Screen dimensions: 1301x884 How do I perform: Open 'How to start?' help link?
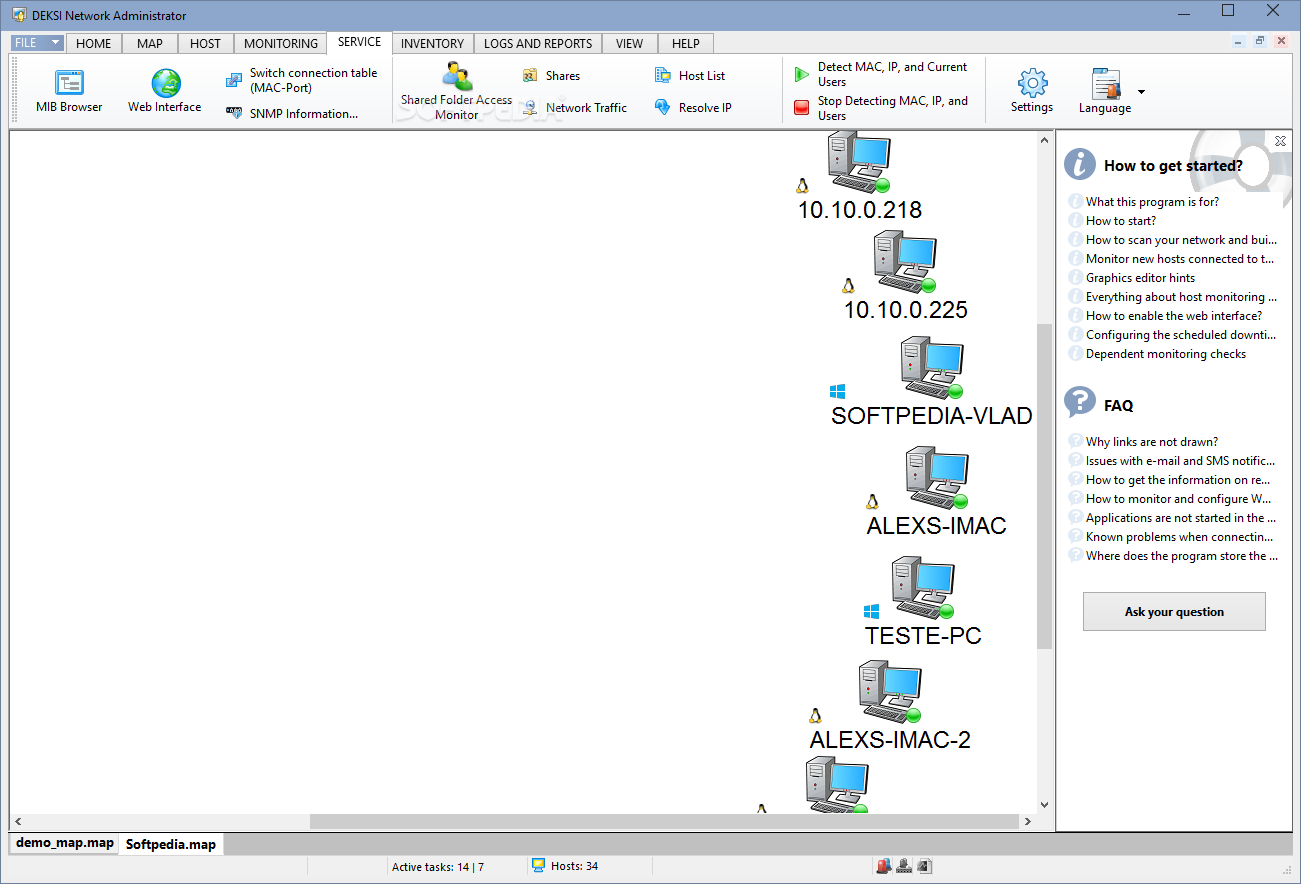click(x=1121, y=220)
